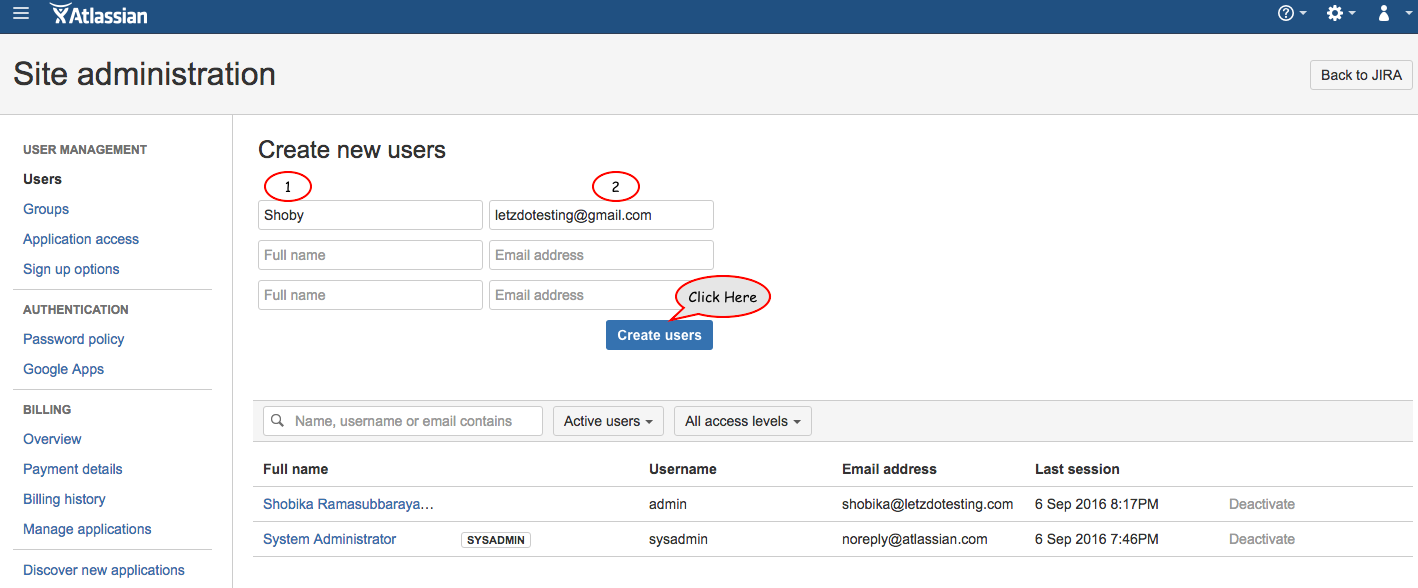Focus the second Full name field
The width and height of the screenshot is (1418, 588).
[x=370, y=255]
